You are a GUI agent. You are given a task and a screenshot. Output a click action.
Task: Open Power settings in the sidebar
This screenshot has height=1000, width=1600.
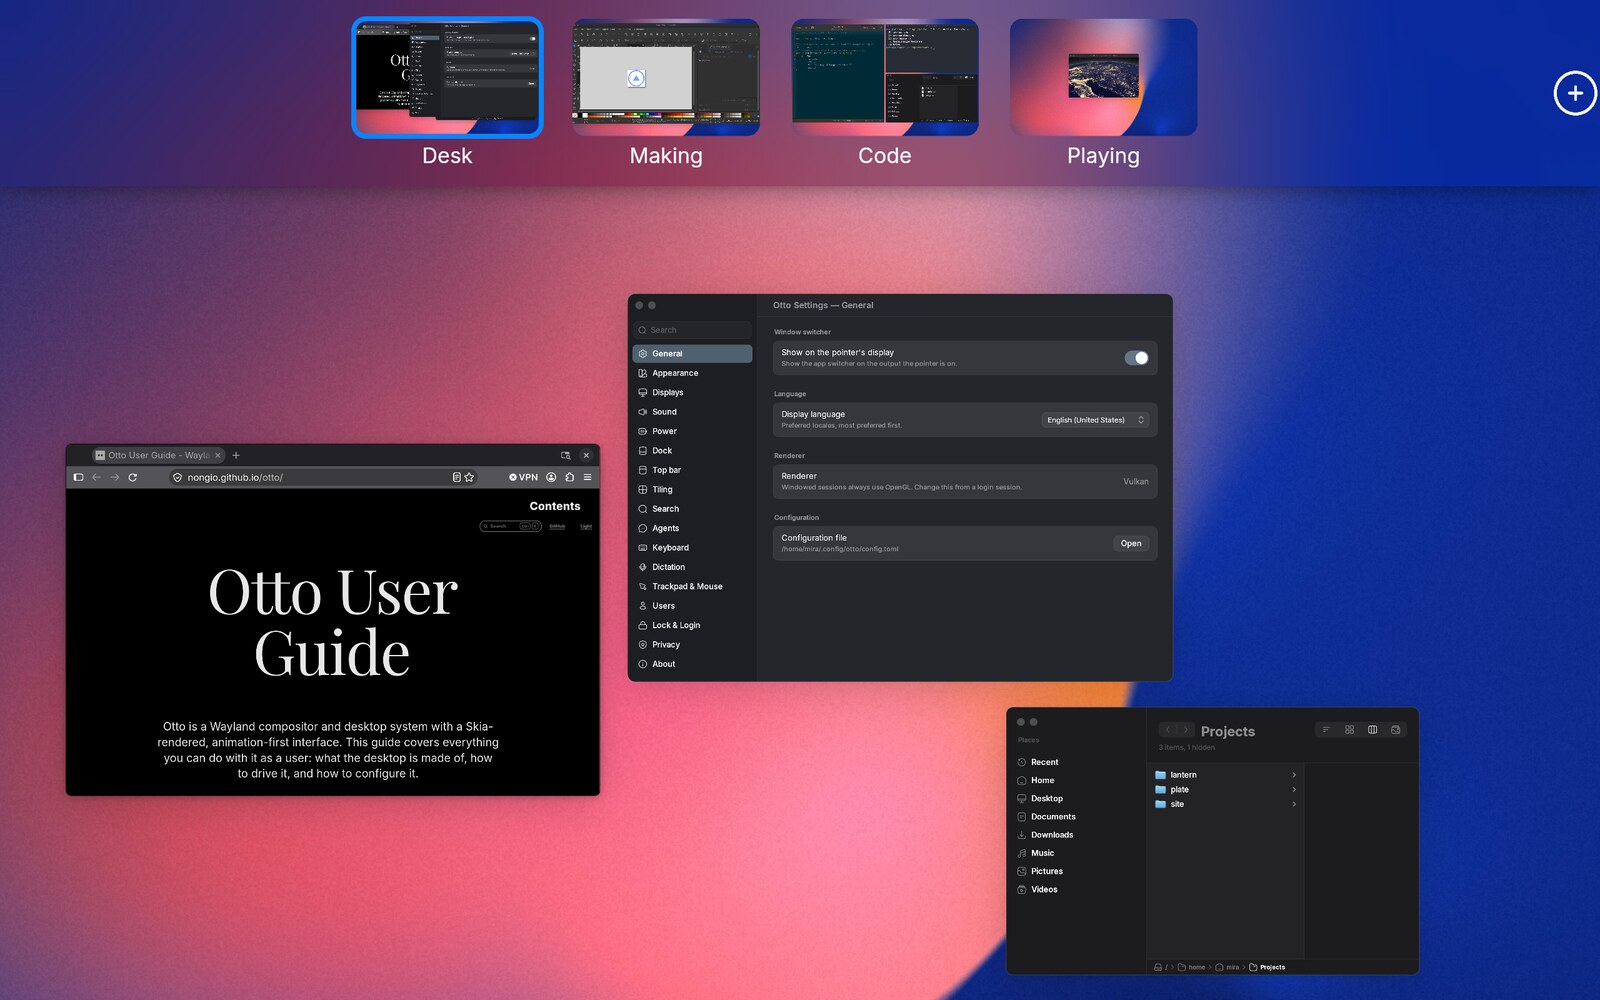tap(692, 431)
